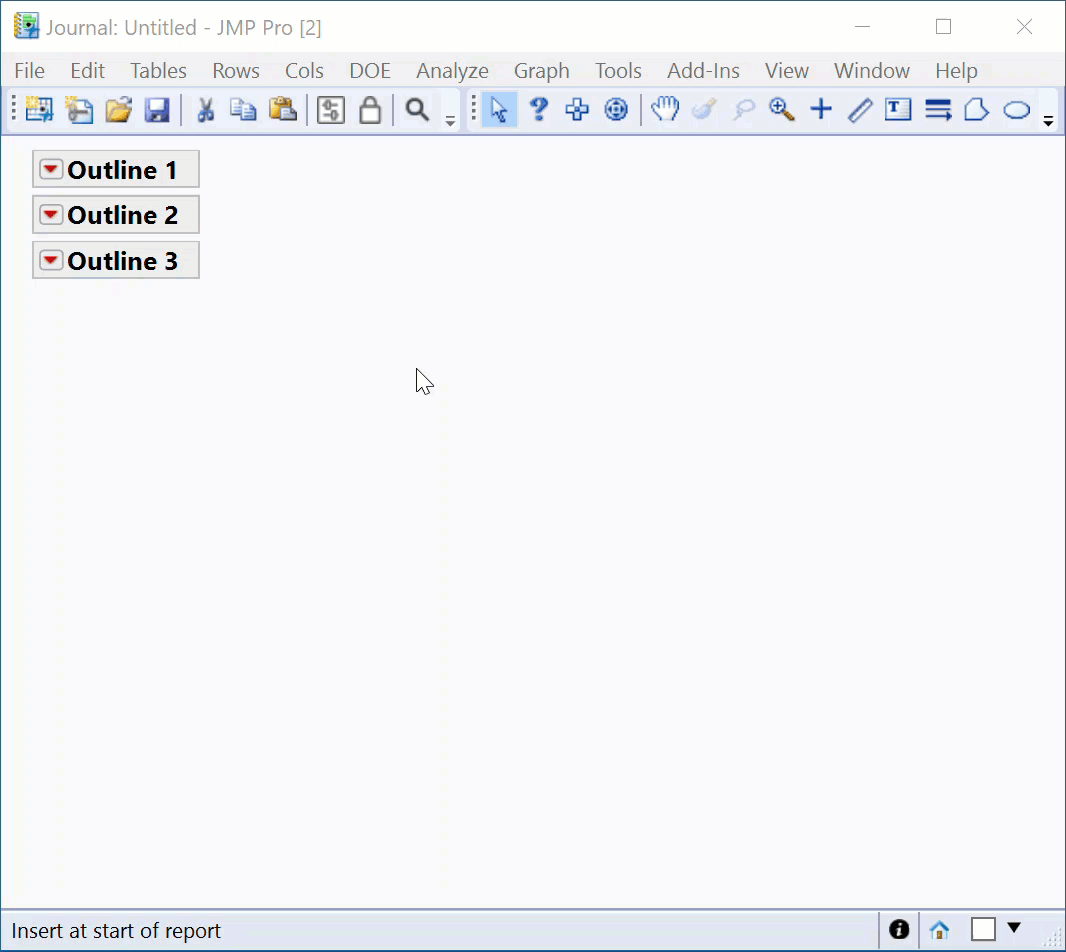Screen dimensions: 1066x952
Task: Click the Save journal toolbar icon
Action: tap(157, 109)
